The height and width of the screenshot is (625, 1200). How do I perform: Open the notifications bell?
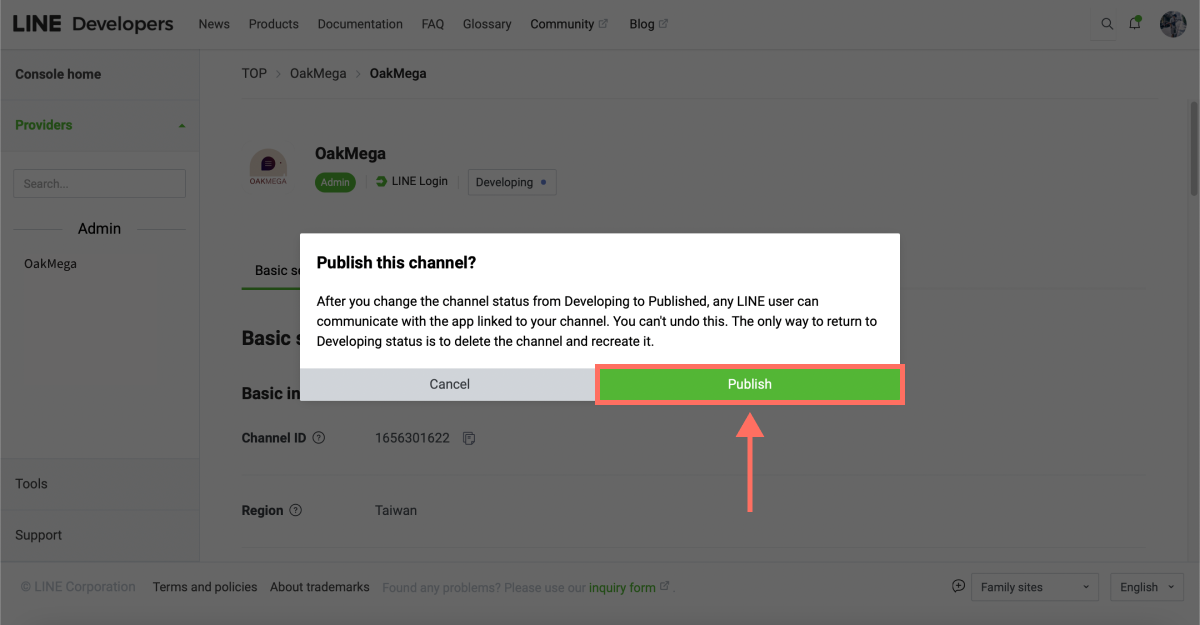coord(1135,24)
